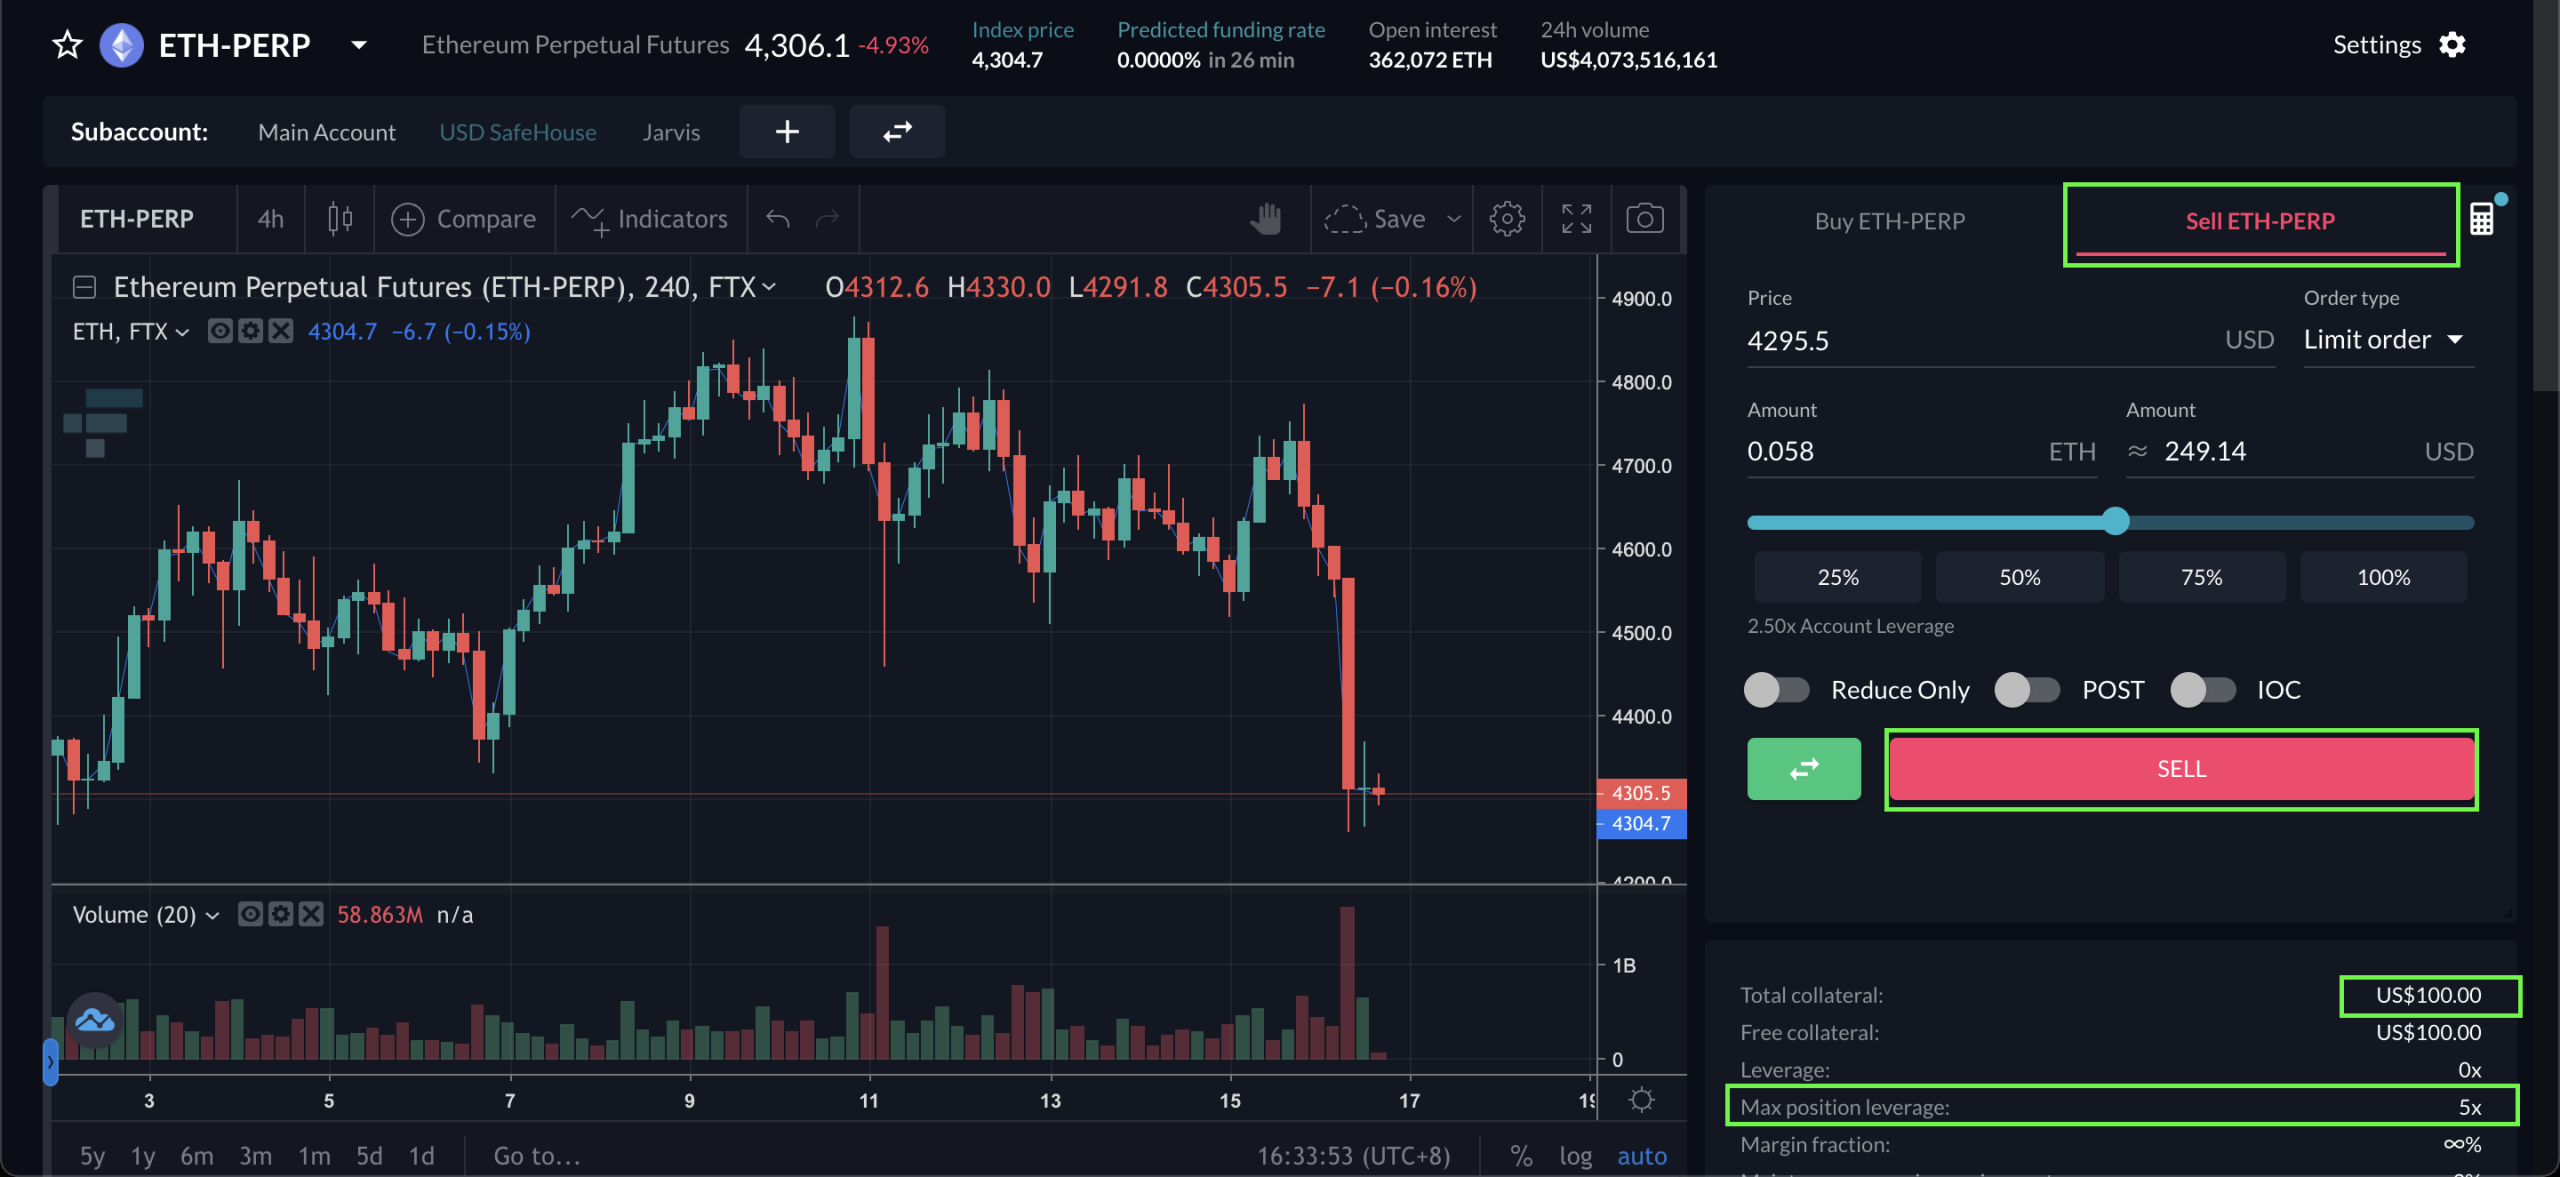Image resolution: width=2560 pixels, height=1177 pixels.
Task: Change chart symbol ETH-PERP field
Action: tap(137, 219)
